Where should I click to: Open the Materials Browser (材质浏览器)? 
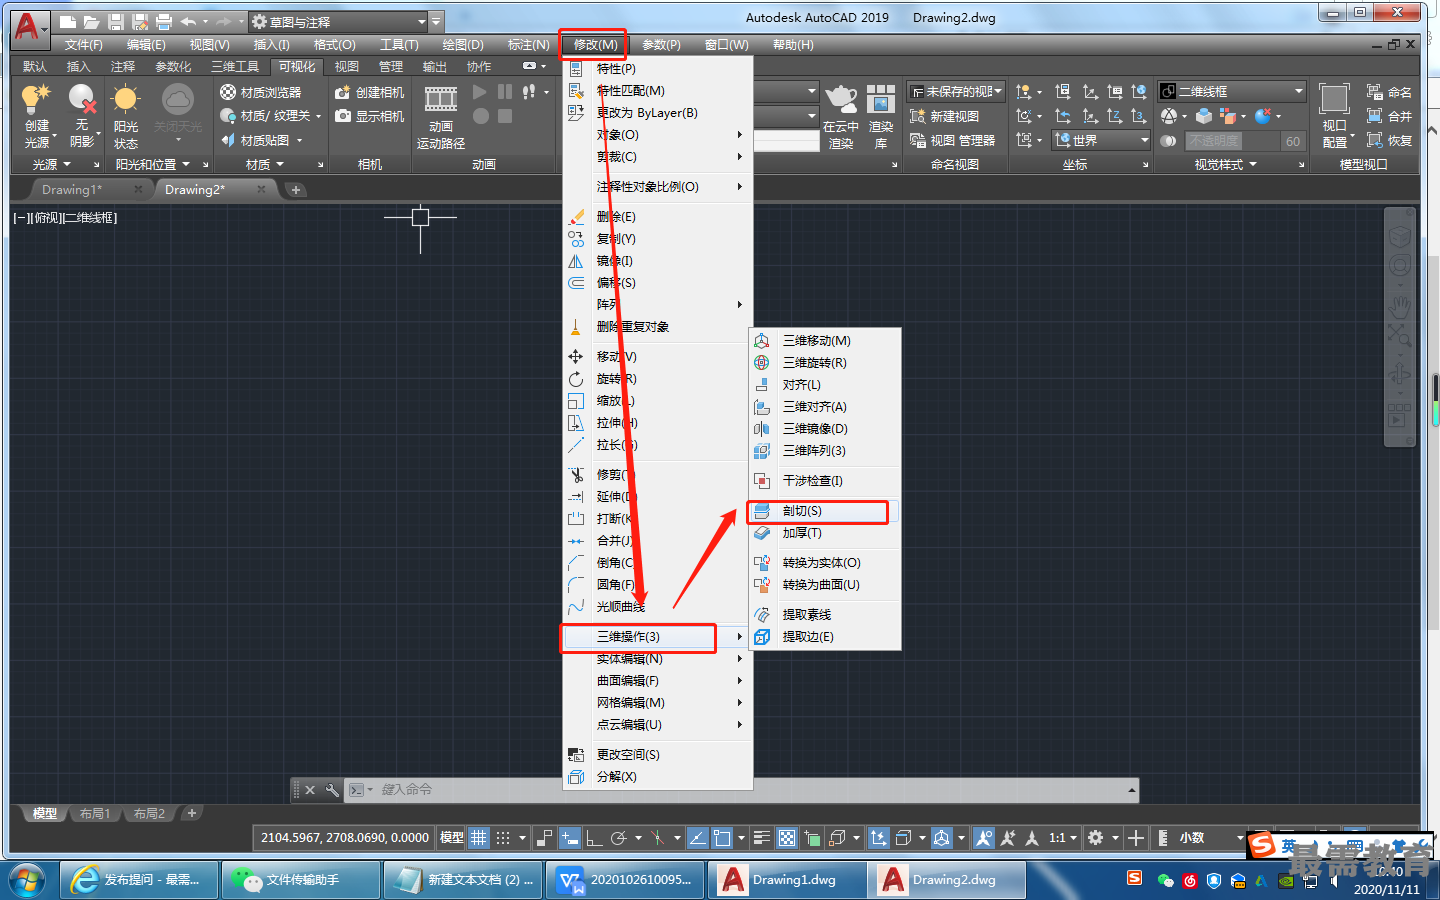point(260,92)
